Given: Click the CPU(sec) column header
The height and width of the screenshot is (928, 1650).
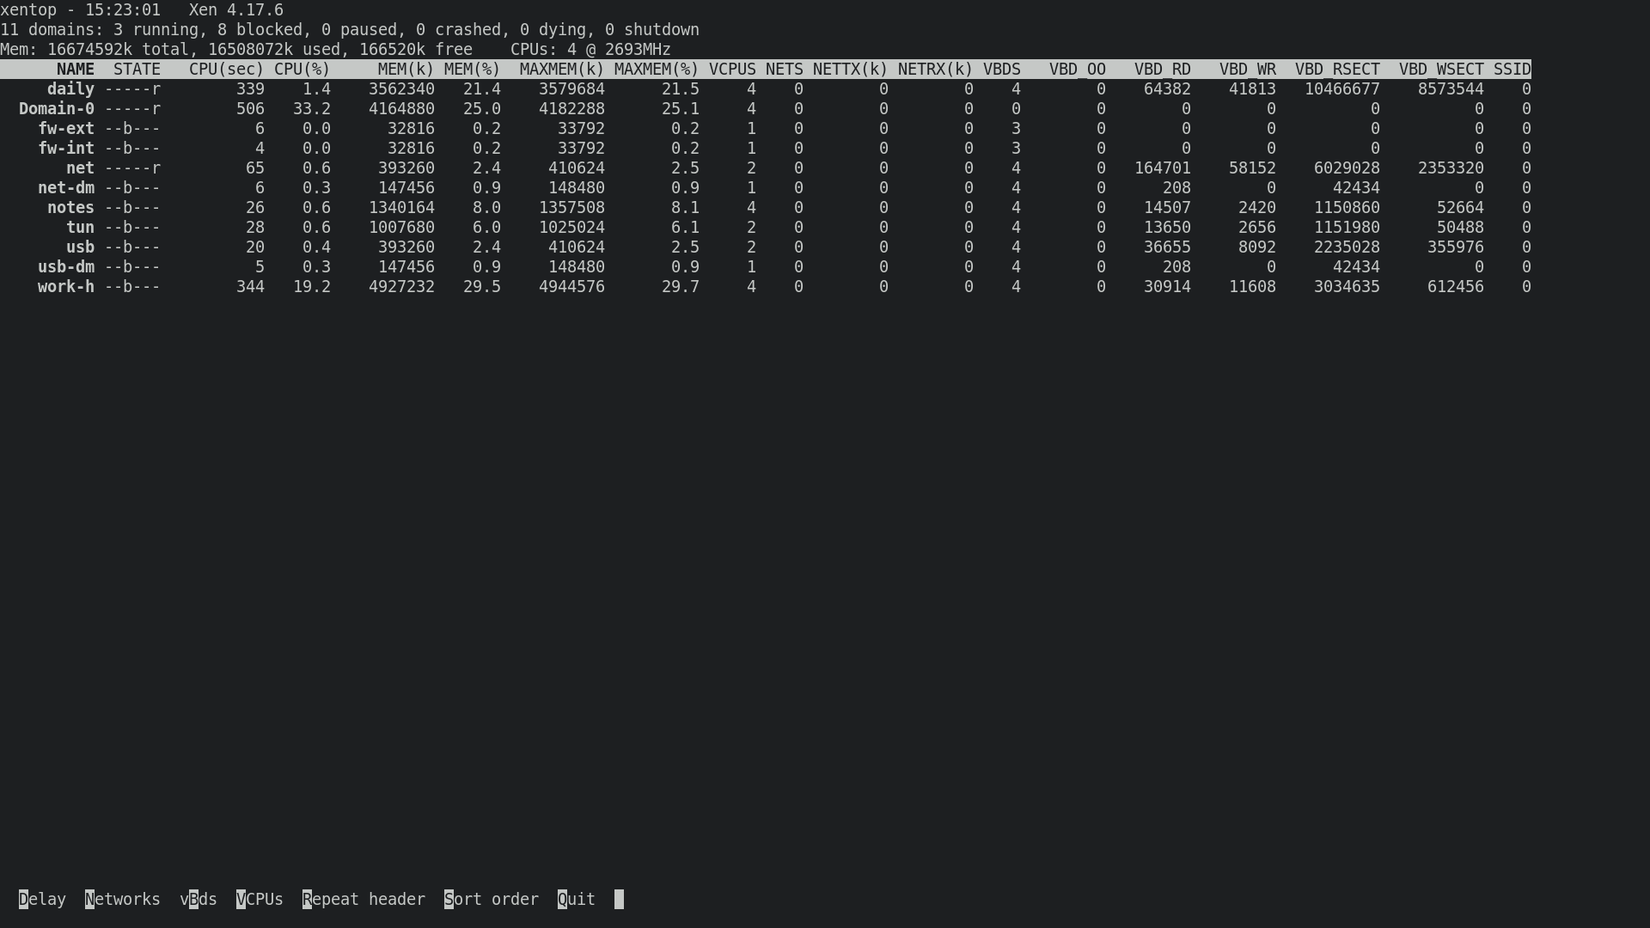Looking at the screenshot, I should click(x=226, y=69).
